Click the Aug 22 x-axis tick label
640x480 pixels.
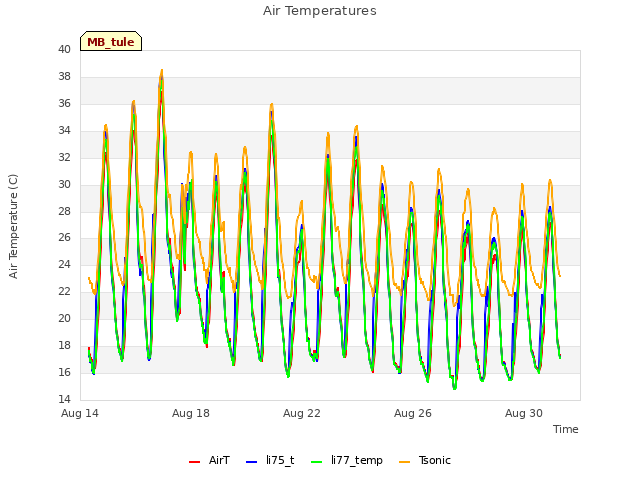(x=302, y=413)
